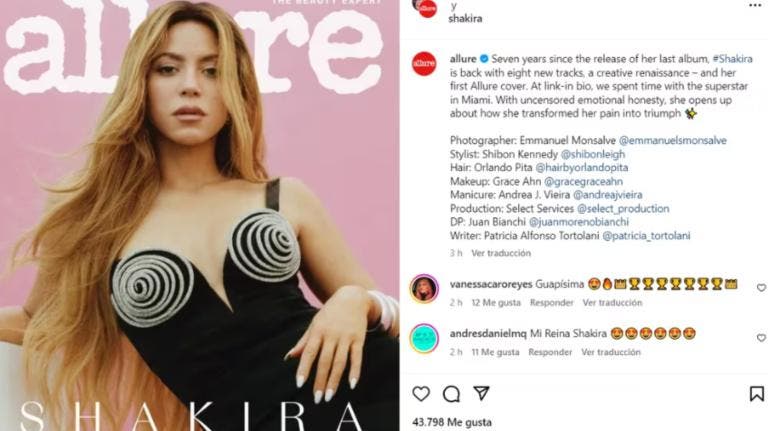Reply to vanessacaroreyes with Responder
The height and width of the screenshot is (431, 770).
tap(551, 303)
